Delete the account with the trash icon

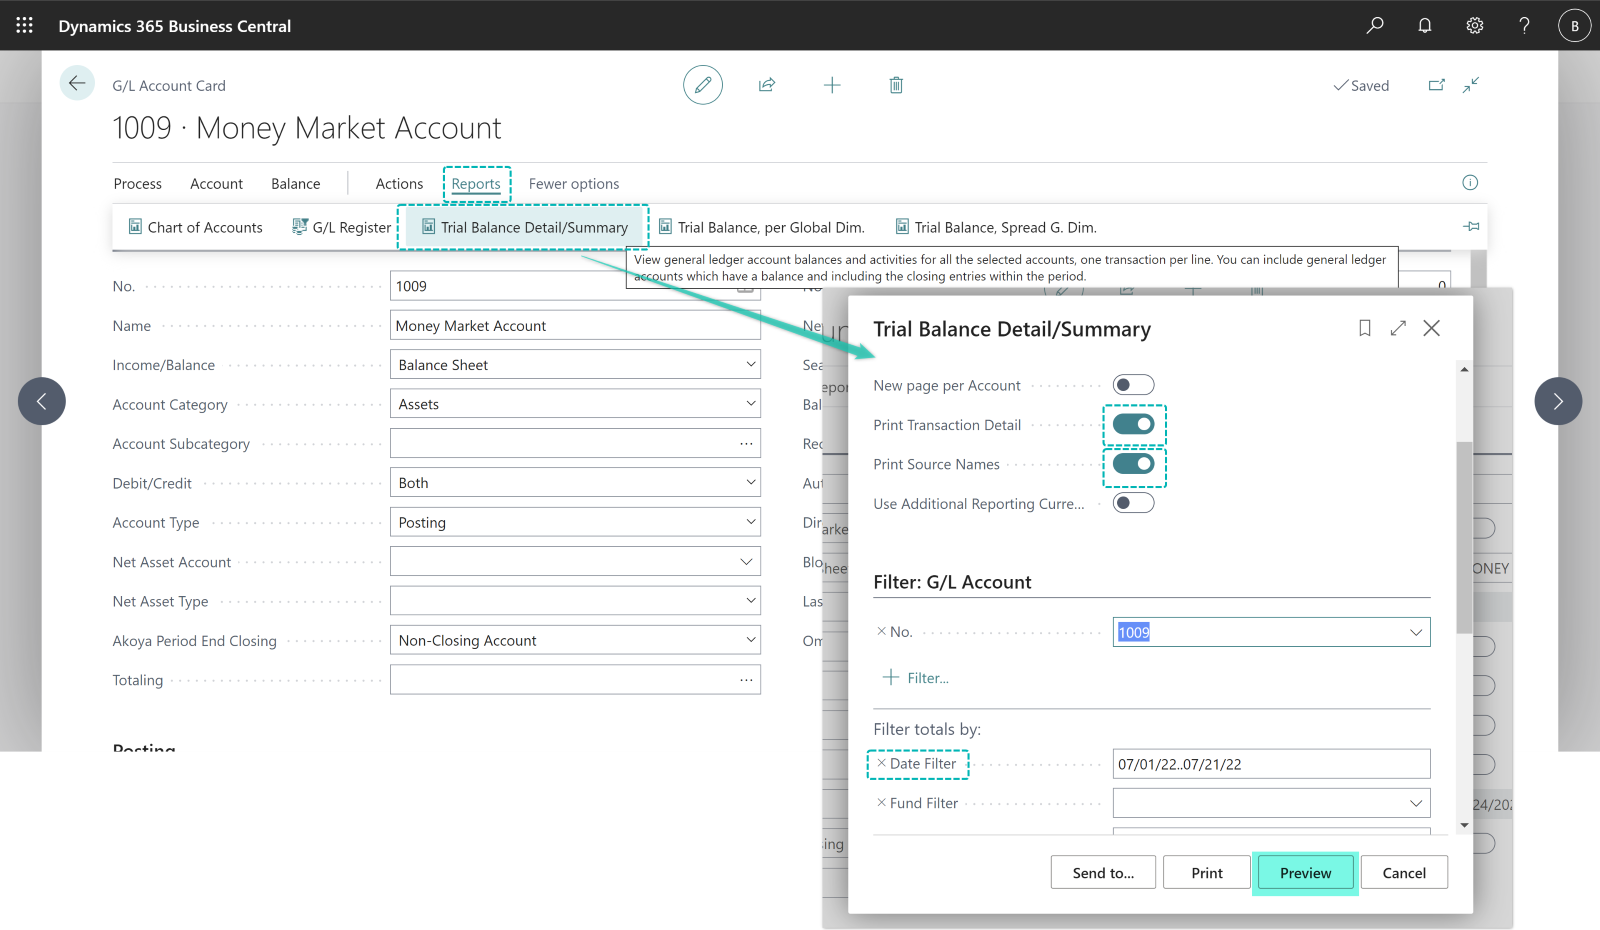pos(896,85)
